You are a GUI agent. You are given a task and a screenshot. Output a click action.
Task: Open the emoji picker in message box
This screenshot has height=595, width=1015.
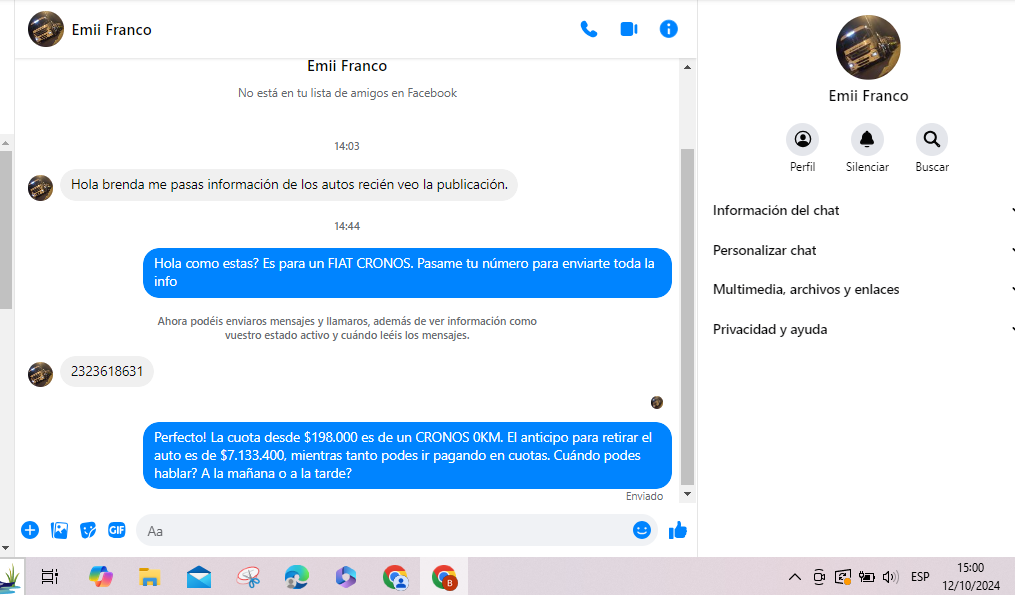pyautogui.click(x=641, y=530)
